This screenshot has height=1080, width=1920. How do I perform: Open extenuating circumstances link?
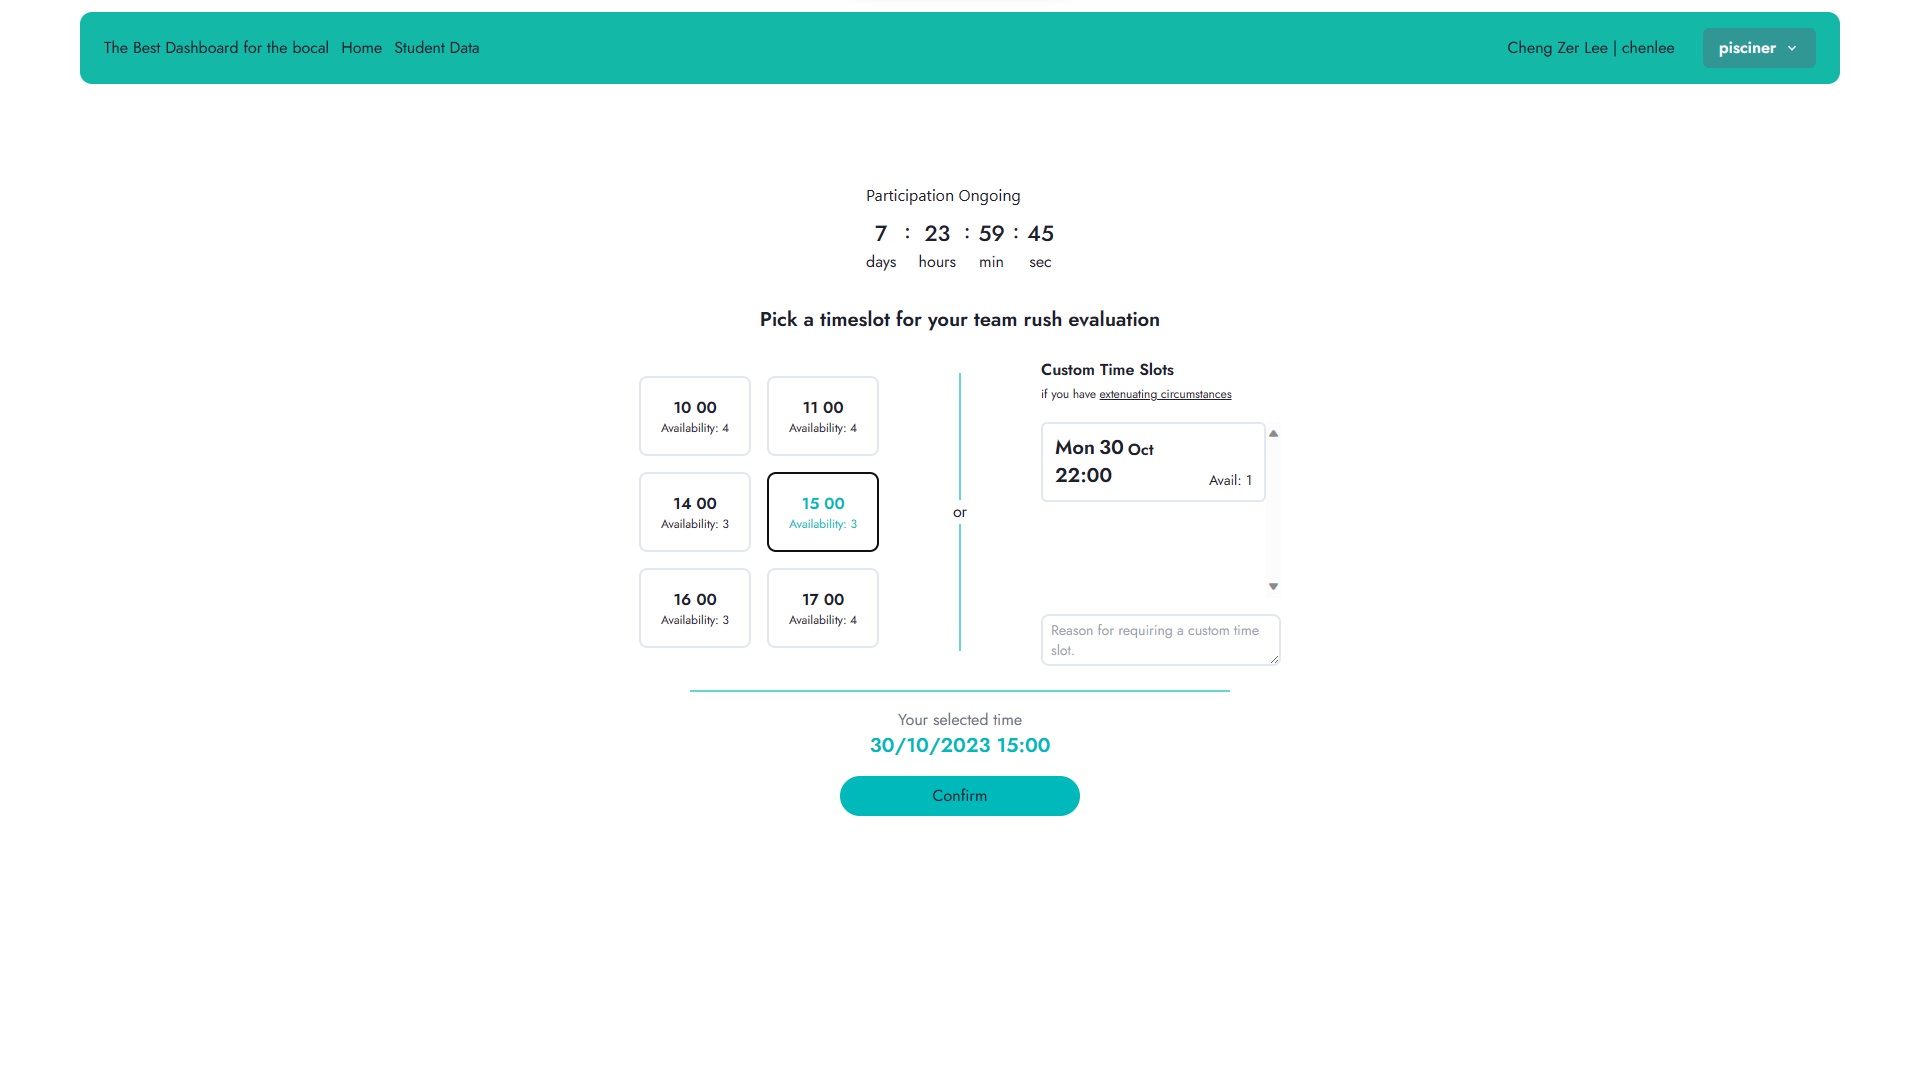coord(1165,394)
